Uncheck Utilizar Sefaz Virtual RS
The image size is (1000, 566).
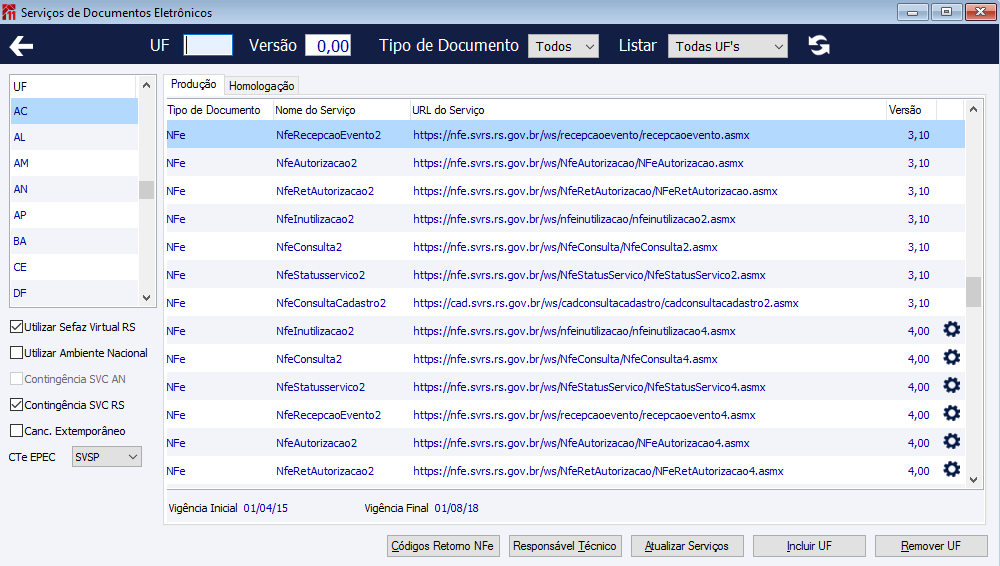[x=17, y=327]
